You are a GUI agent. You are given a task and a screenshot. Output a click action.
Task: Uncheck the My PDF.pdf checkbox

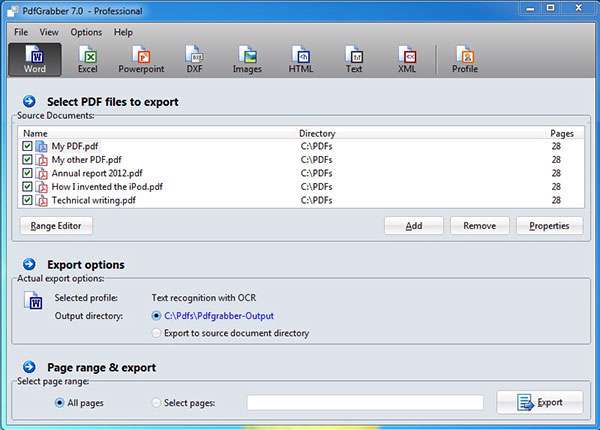click(x=26, y=146)
